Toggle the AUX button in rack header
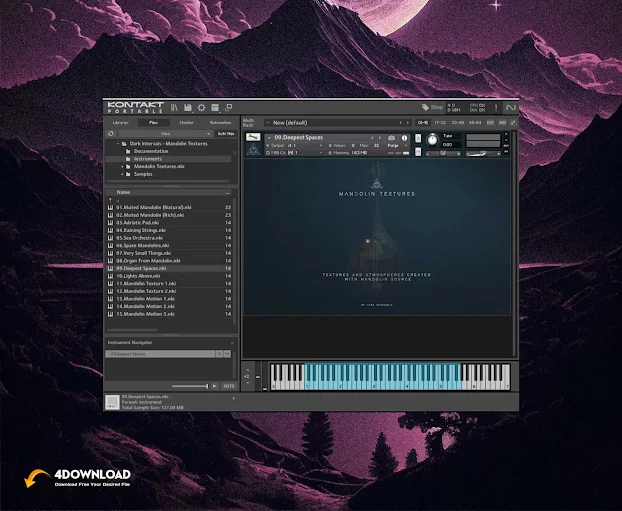The width and height of the screenshot is (622, 511). [502, 123]
